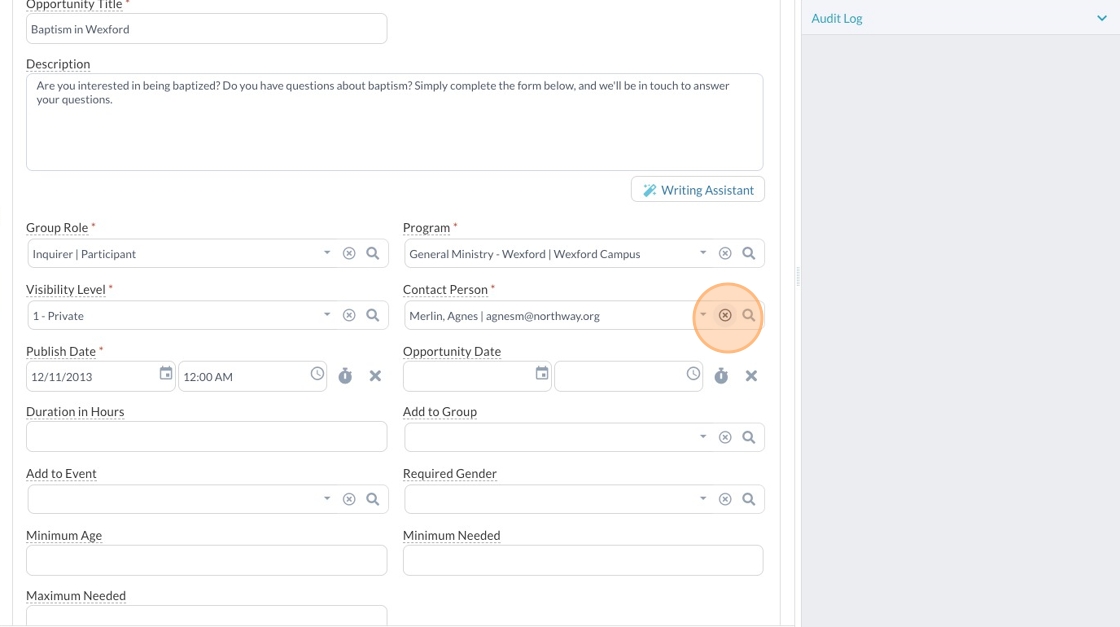Expand the Group Role dropdown
The height and width of the screenshot is (627, 1120).
point(327,253)
